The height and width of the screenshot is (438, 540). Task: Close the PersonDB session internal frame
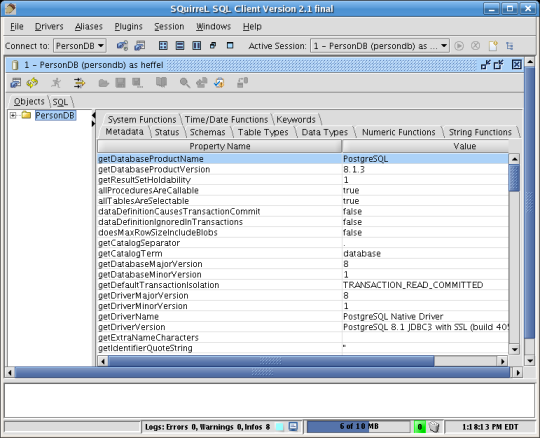(516, 64)
